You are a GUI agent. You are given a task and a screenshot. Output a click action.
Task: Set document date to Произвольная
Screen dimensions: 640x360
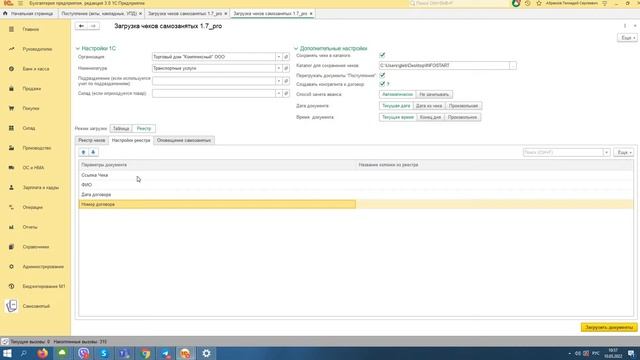(463, 106)
